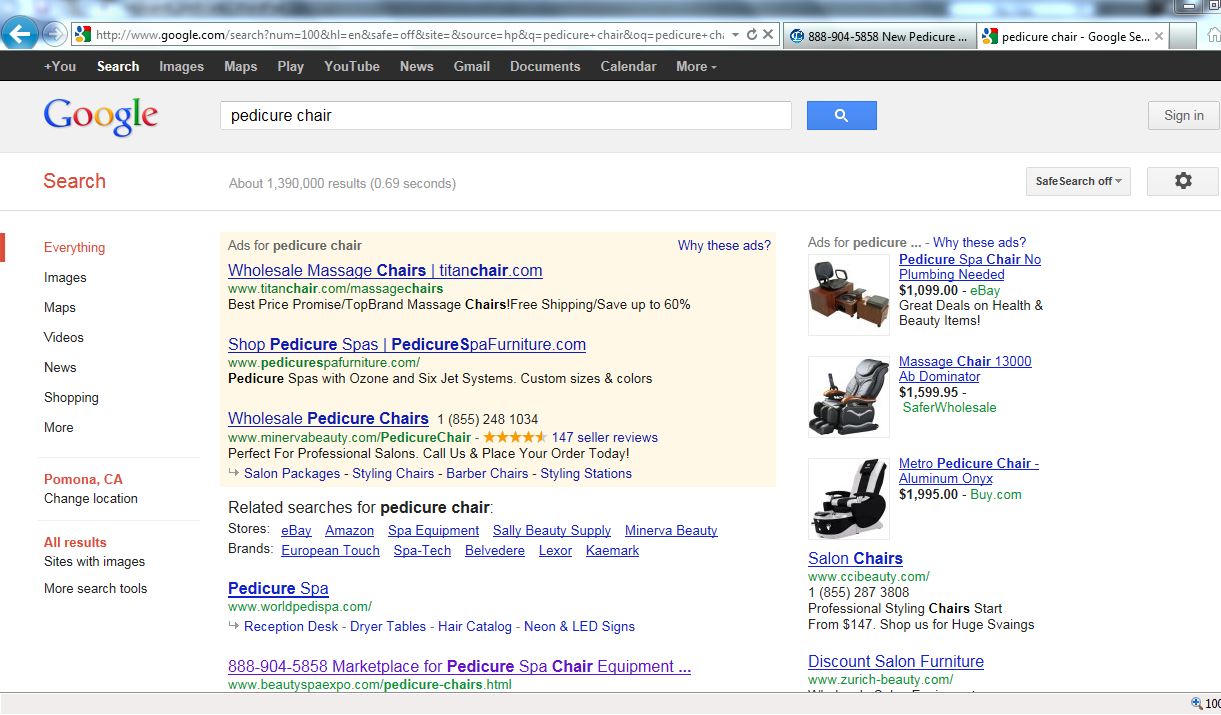Click the blue magnifier search button
This screenshot has width=1221, height=715.
point(841,115)
